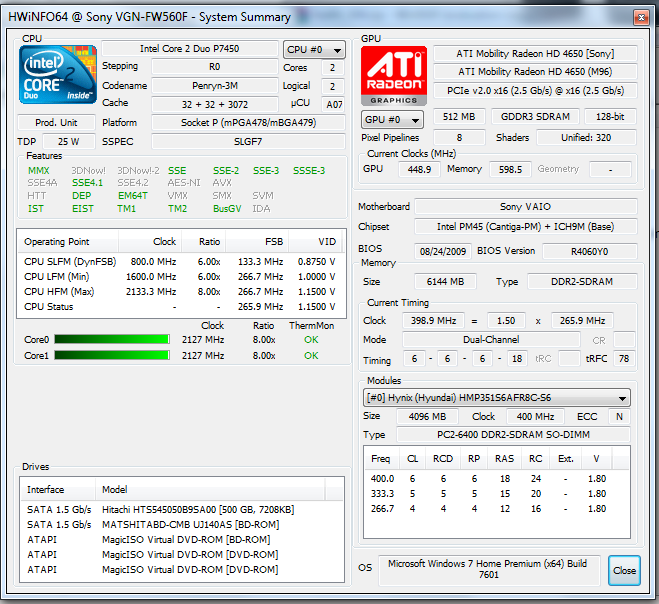Click the VID column header
Viewport: 659px width, 604px height.
point(316,242)
